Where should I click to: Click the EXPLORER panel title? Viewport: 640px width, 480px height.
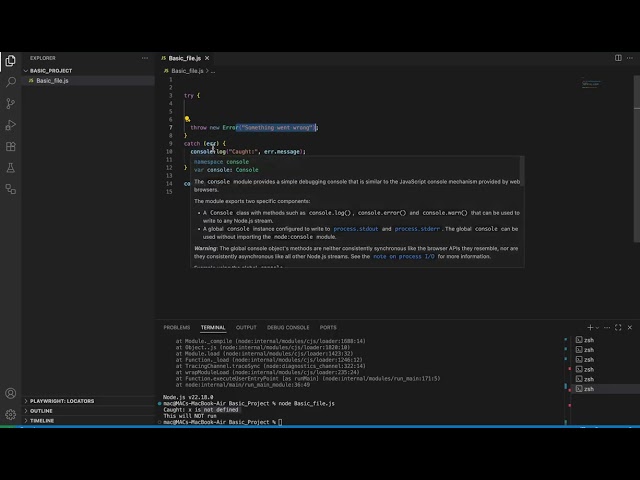(42, 58)
